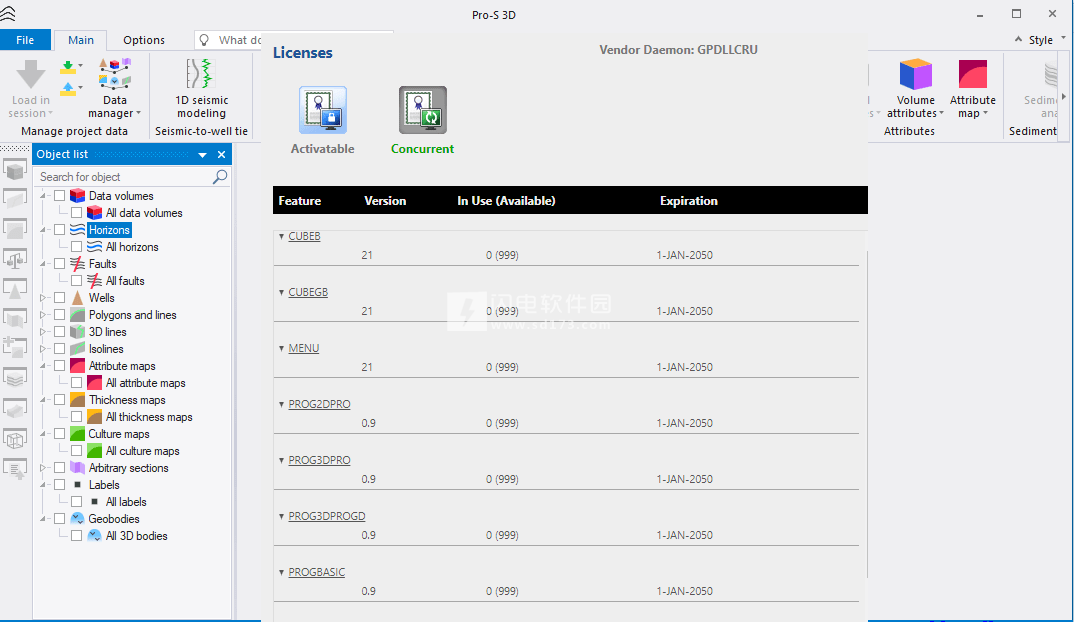Click the Arbitrary sections purple icon
Screen dimensions: 1074x622
point(77,468)
